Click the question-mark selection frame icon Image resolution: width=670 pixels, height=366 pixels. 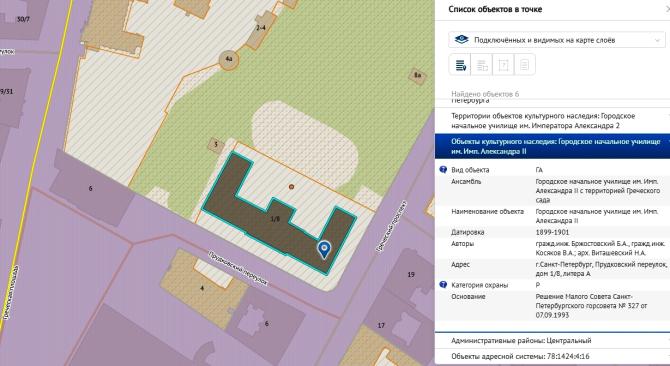503,65
